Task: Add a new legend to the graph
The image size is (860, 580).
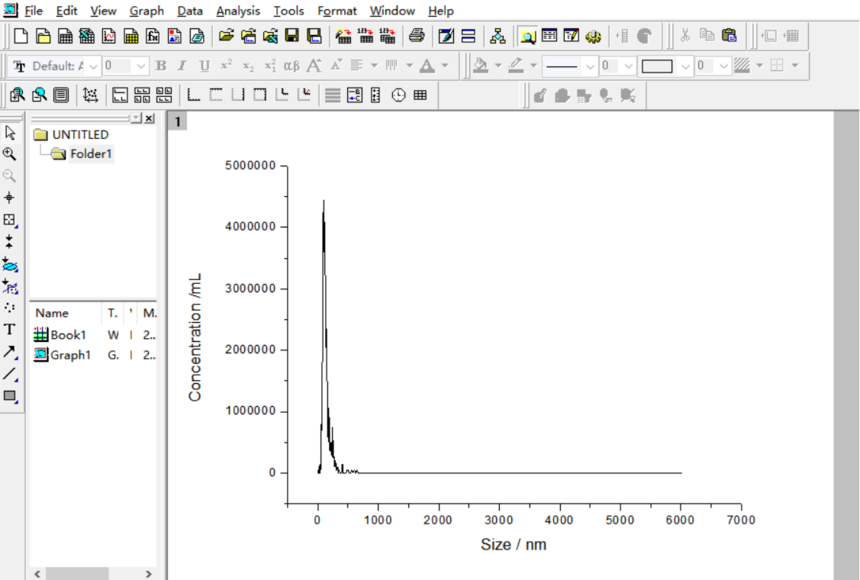Action: (x=354, y=95)
